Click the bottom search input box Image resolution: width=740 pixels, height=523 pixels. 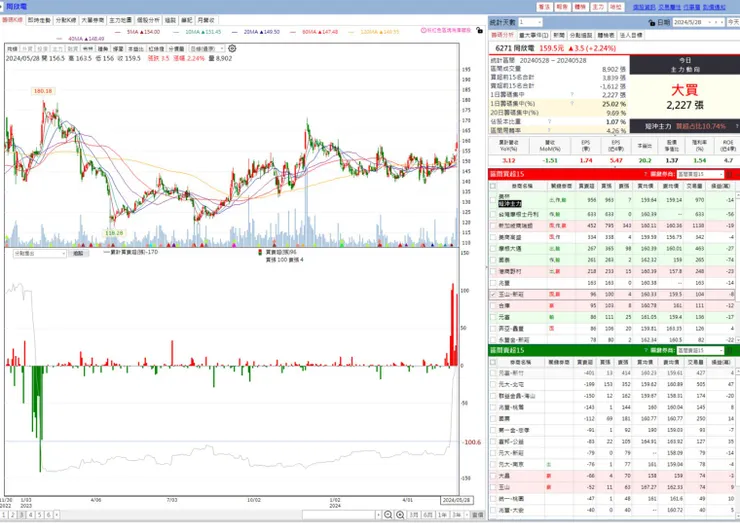coord(338,515)
